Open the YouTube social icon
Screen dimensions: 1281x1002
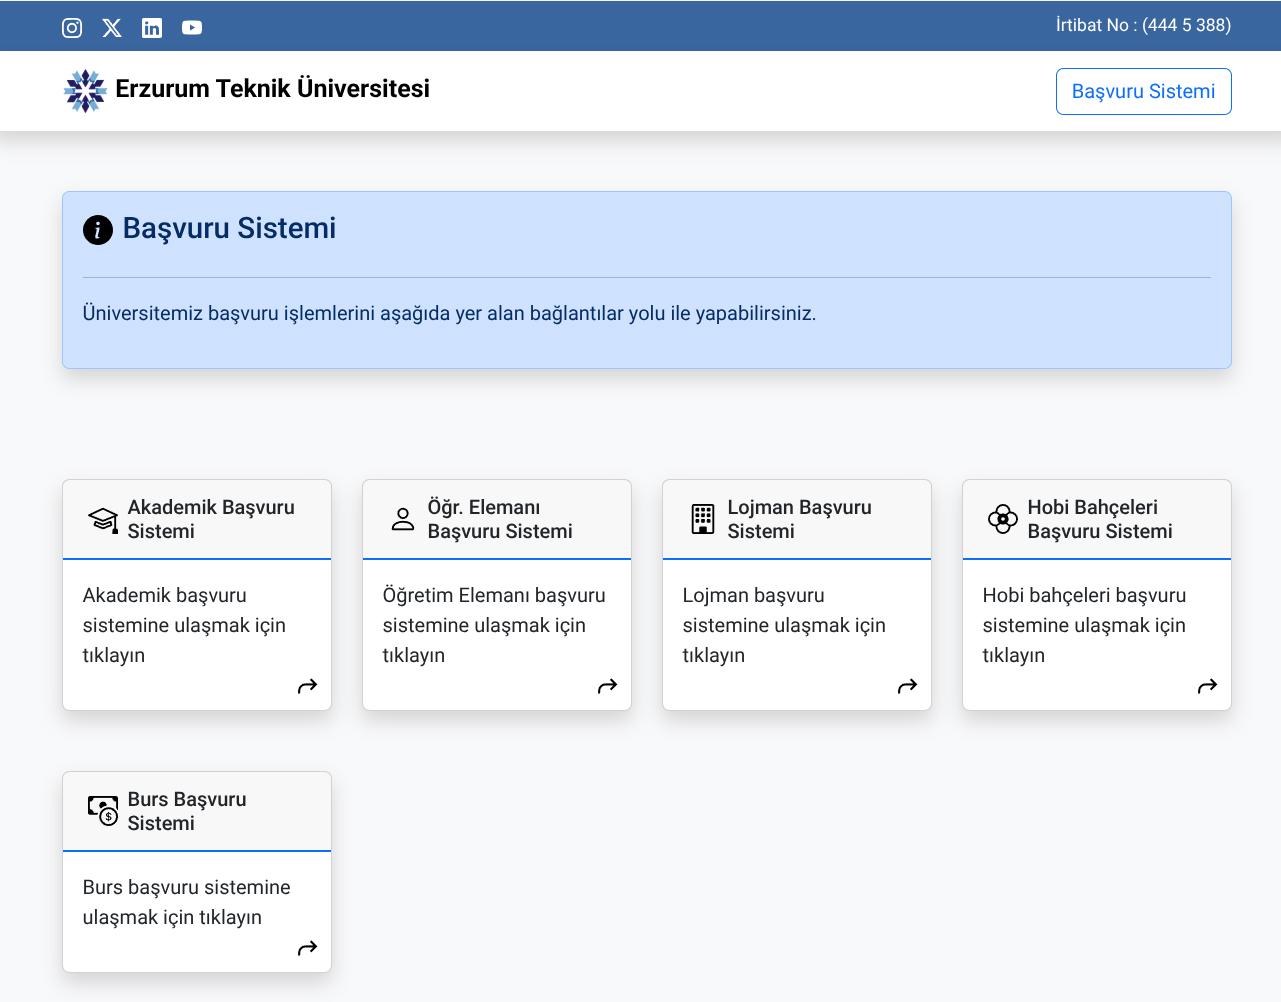click(192, 28)
